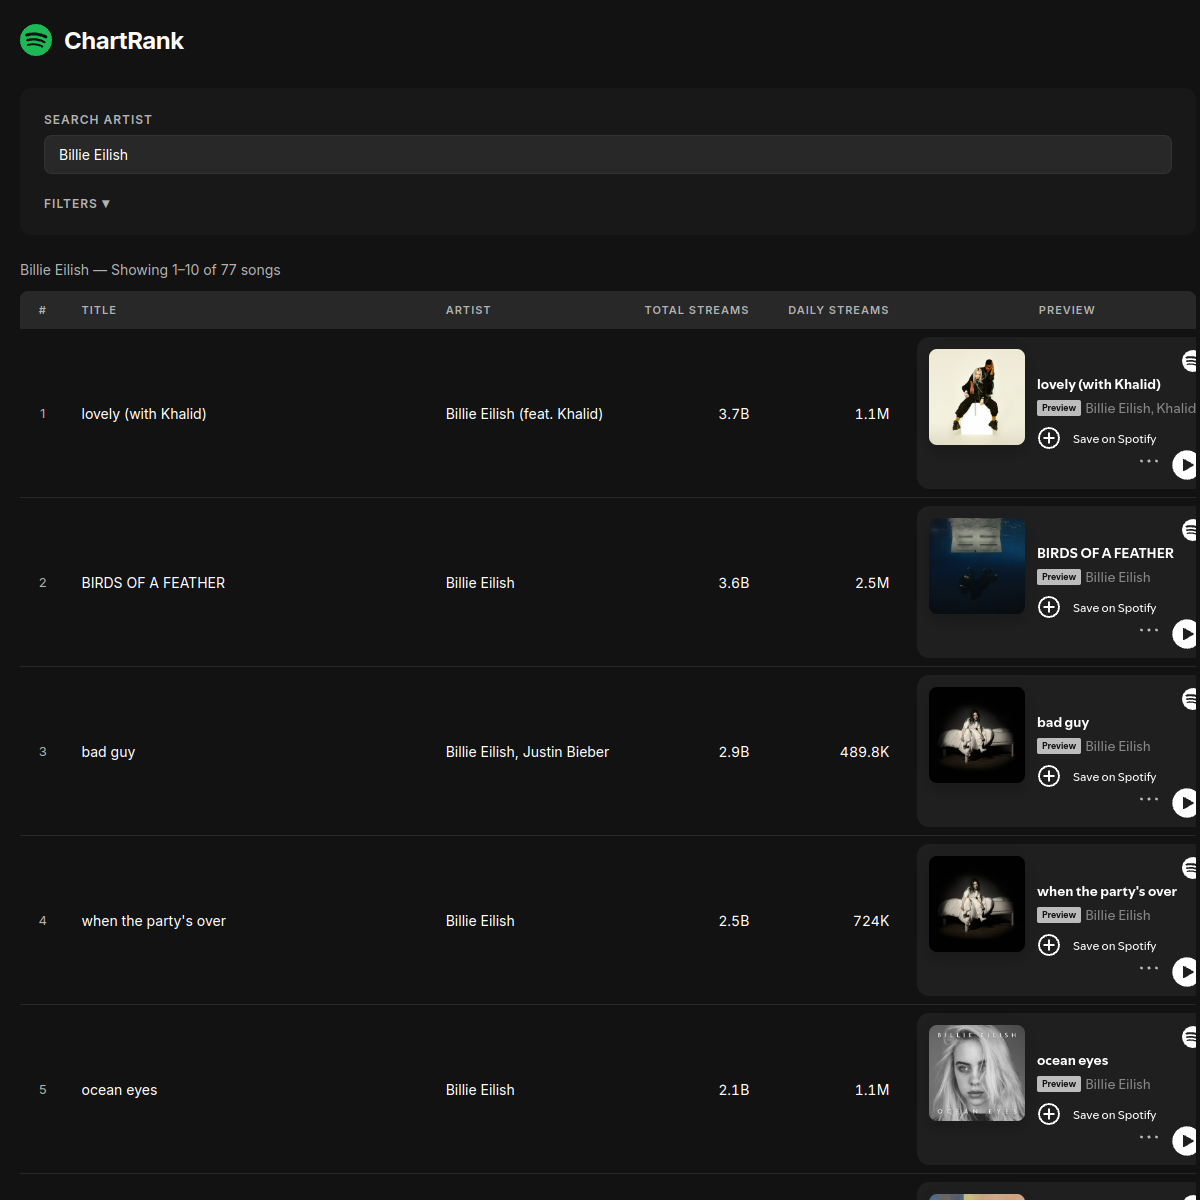
Task: Click the Billie Eilish search artist field
Action: point(607,155)
